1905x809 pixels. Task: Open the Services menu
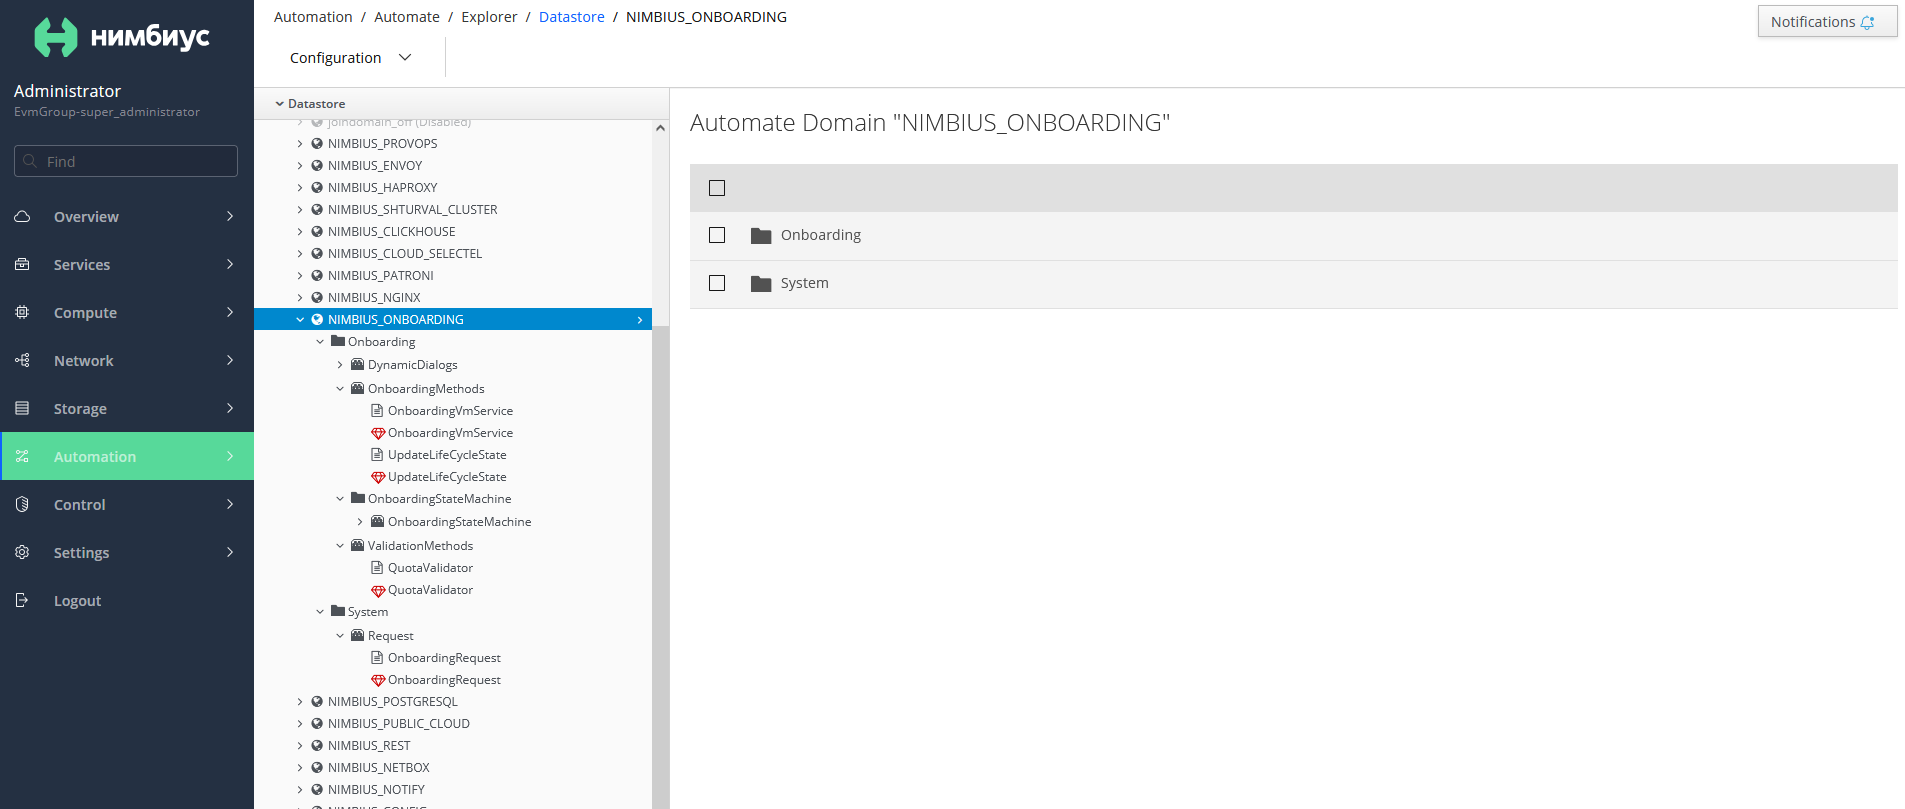pos(127,264)
